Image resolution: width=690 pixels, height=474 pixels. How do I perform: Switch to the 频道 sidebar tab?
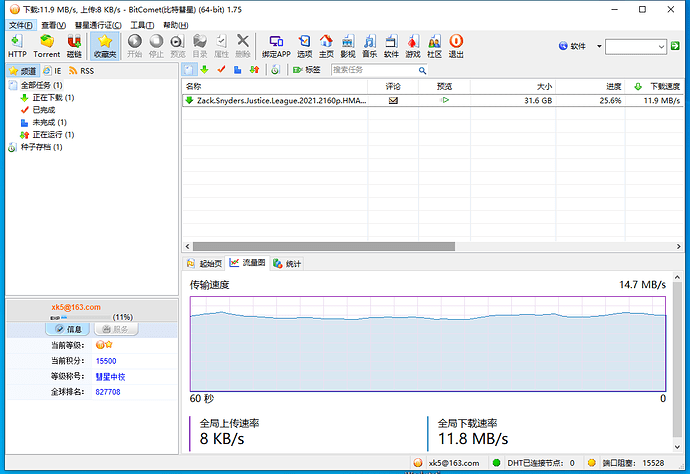coord(23,71)
